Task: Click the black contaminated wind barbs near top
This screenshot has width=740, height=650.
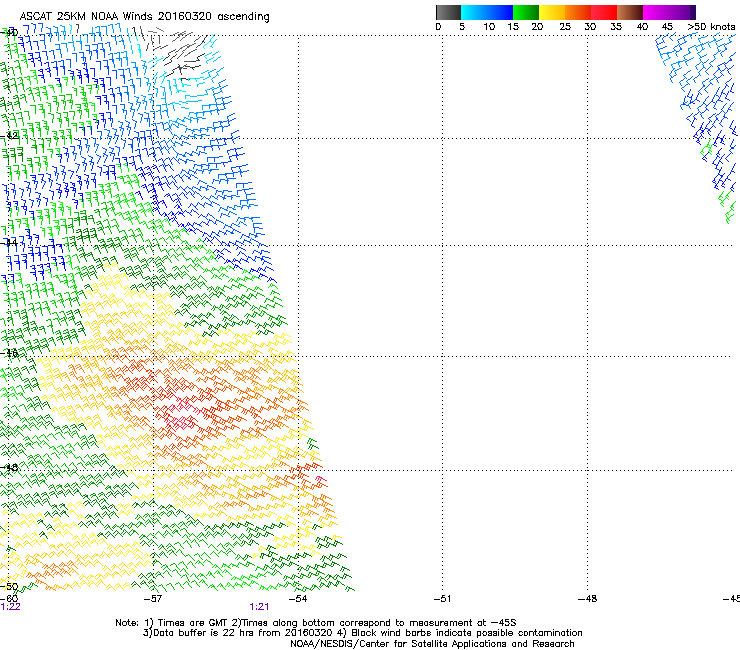Action: 177,54
